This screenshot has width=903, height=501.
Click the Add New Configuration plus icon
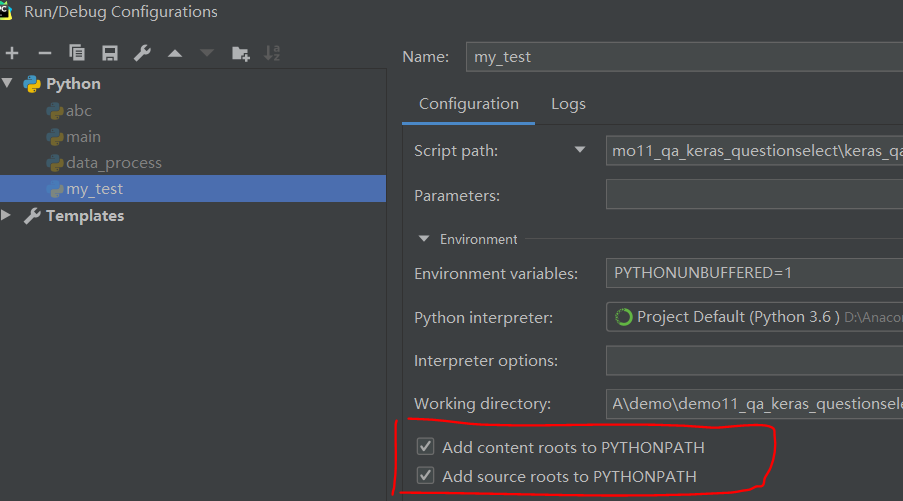[12, 53]
